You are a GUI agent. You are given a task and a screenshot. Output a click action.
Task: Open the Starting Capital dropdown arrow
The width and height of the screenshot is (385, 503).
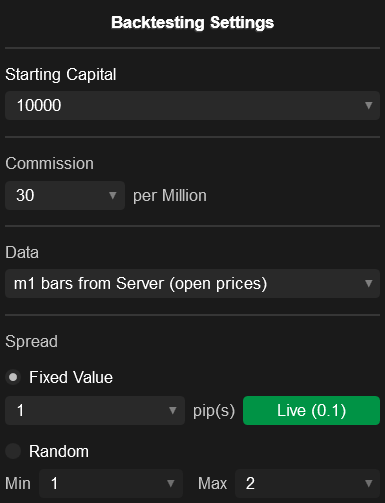coord(368,106)
